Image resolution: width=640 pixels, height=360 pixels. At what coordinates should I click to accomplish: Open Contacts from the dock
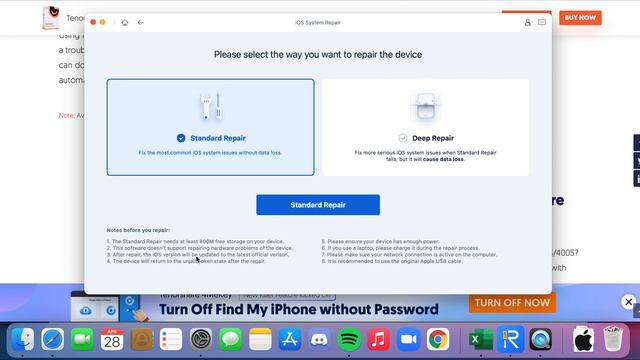142,339
